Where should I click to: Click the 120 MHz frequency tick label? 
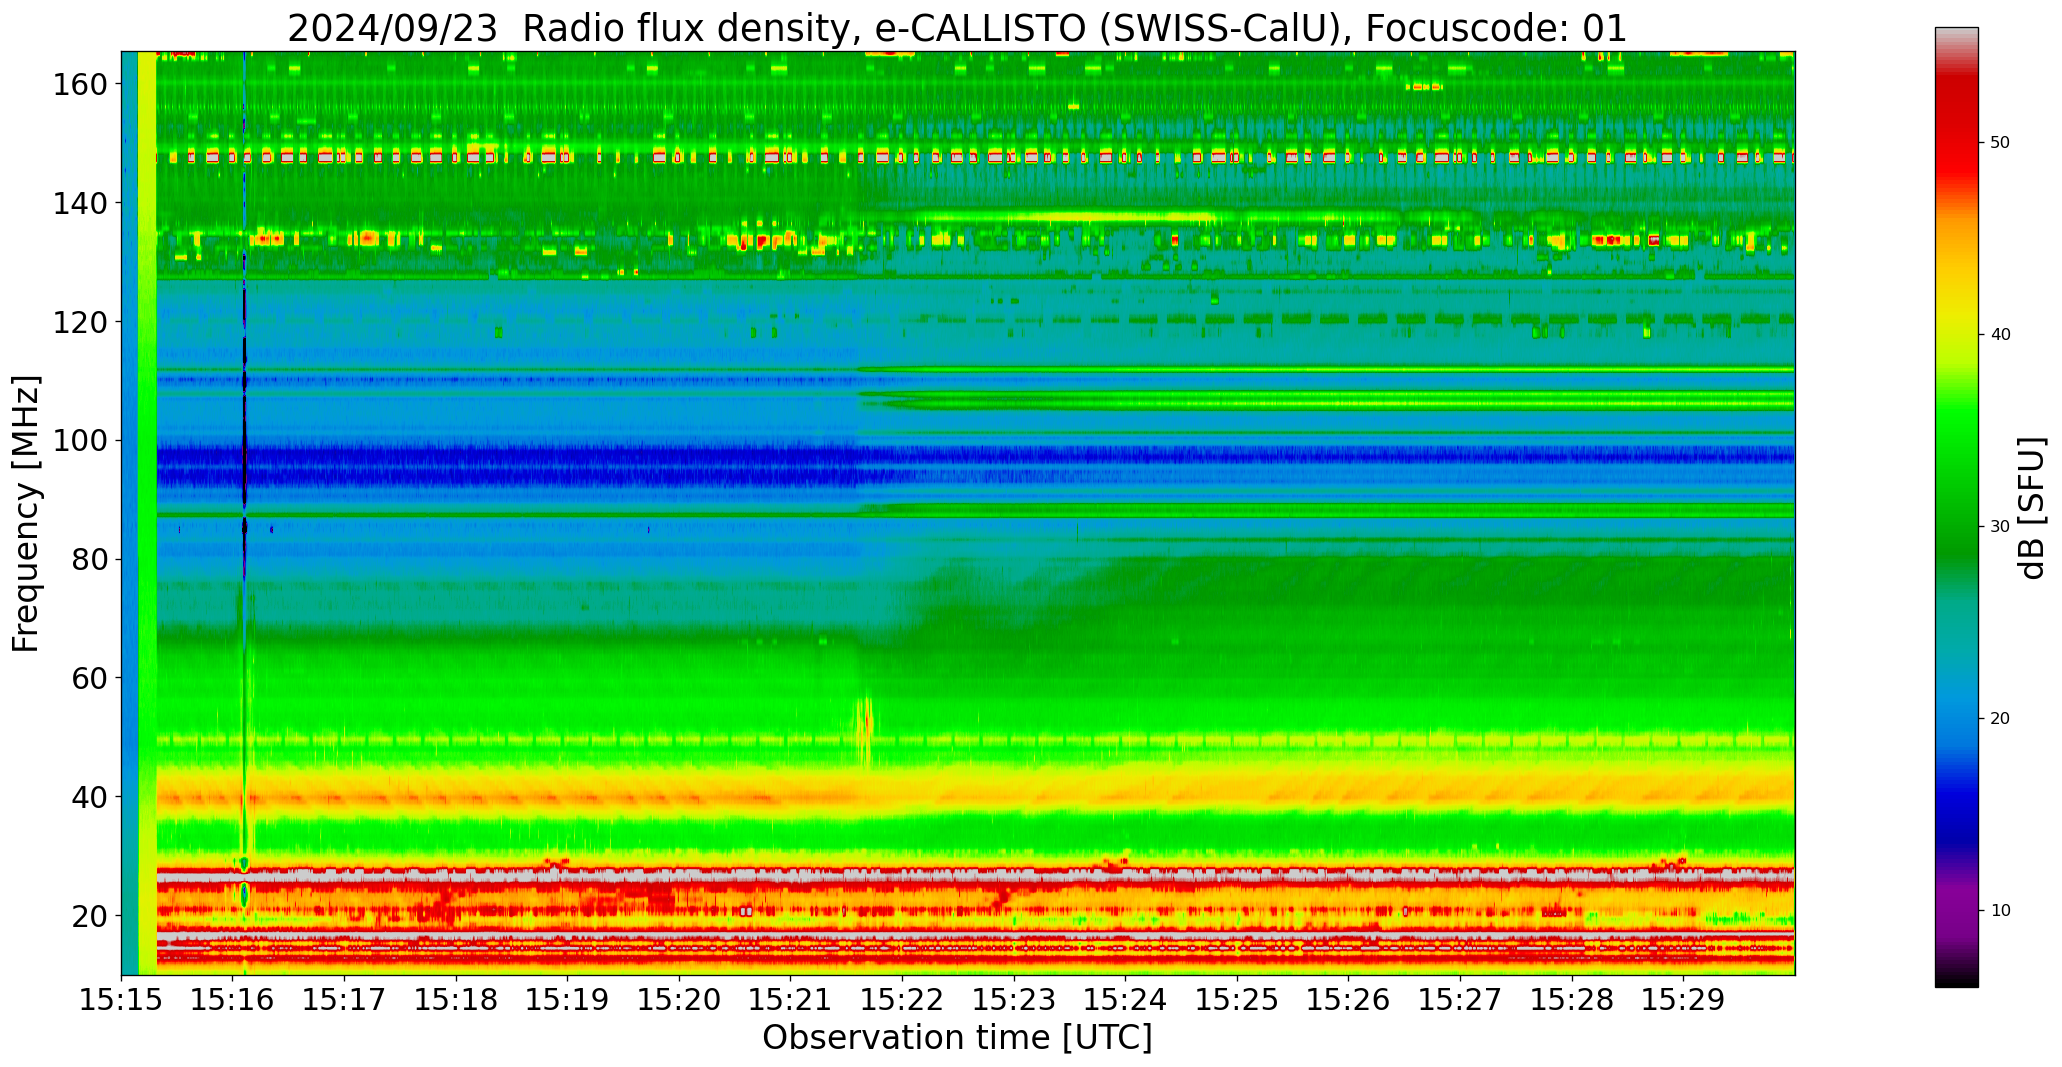tap(80, 322)
